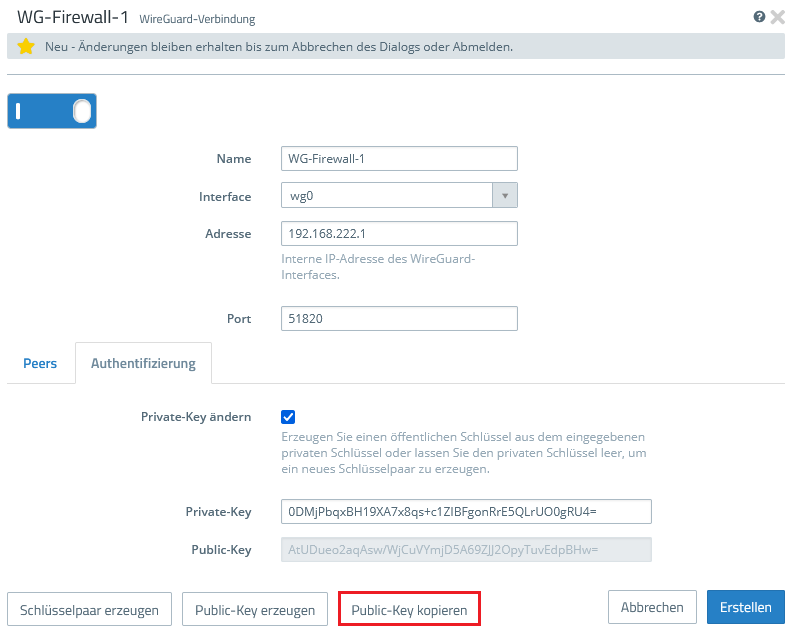Click the WG-Firewall-1 dialog title
The width and height of the screenshot is (793, 633).
click(x=74, y=17)
